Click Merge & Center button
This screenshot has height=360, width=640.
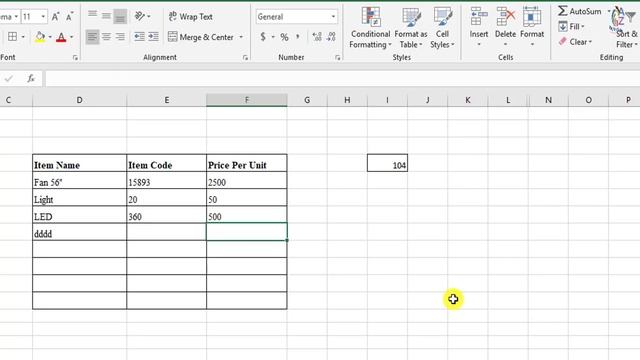coord(201,37)
